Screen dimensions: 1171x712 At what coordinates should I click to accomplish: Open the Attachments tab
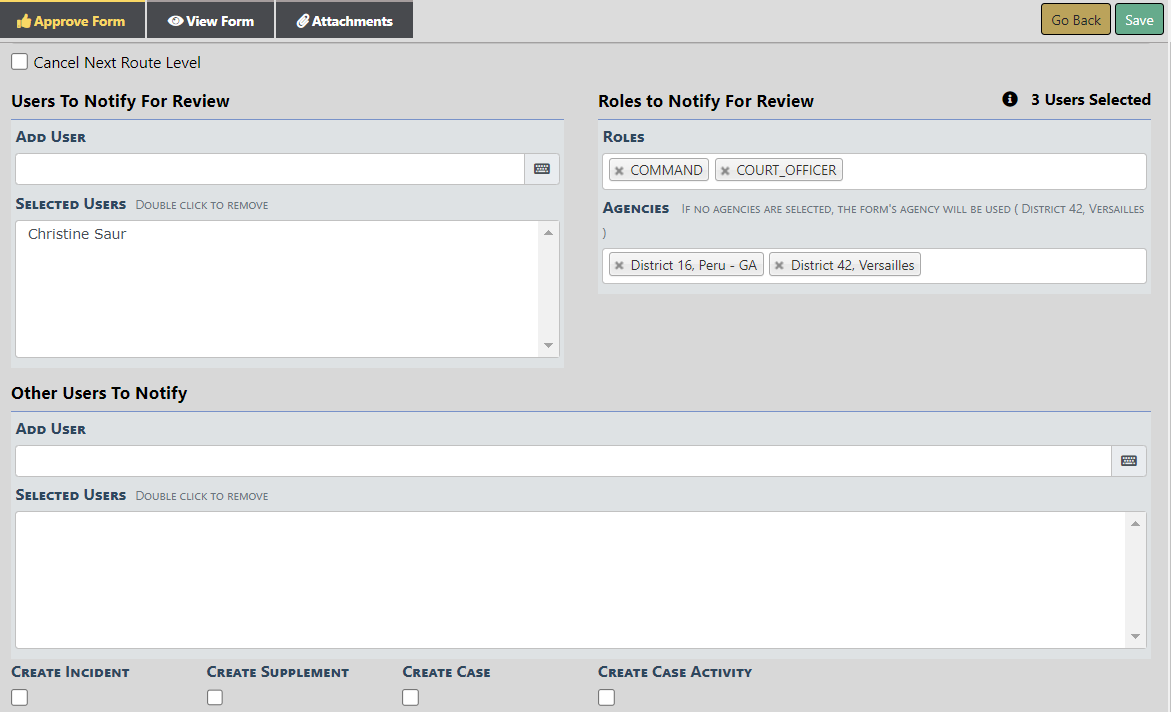click(x=345, y=21)
